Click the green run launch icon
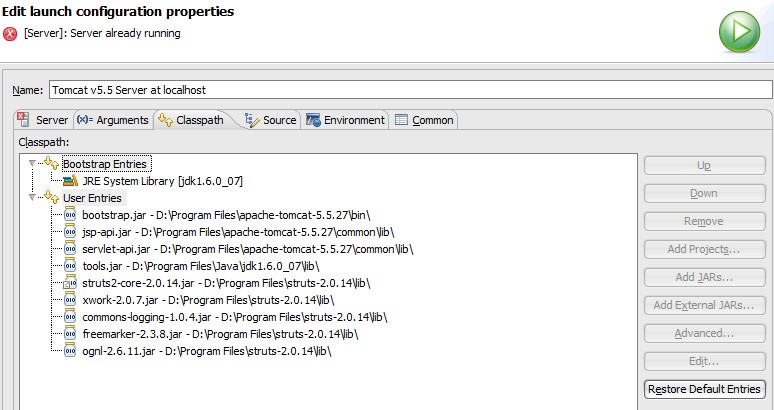Screen dimensions: 774x410 739,32
